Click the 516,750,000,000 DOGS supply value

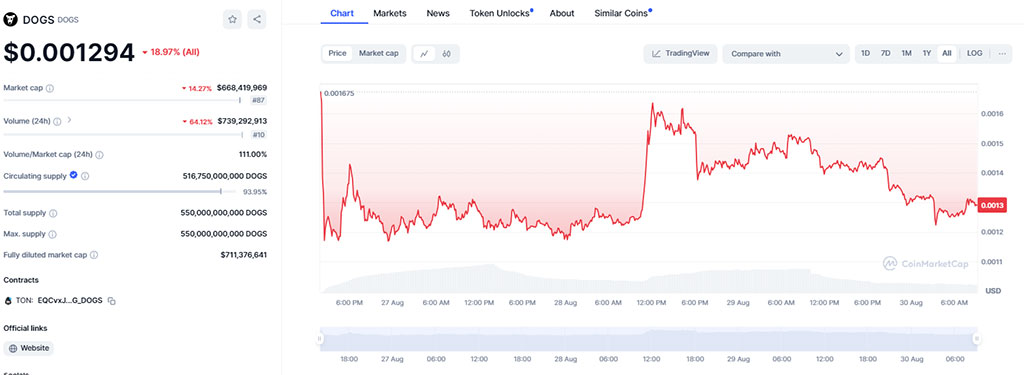tap(225, 176)
